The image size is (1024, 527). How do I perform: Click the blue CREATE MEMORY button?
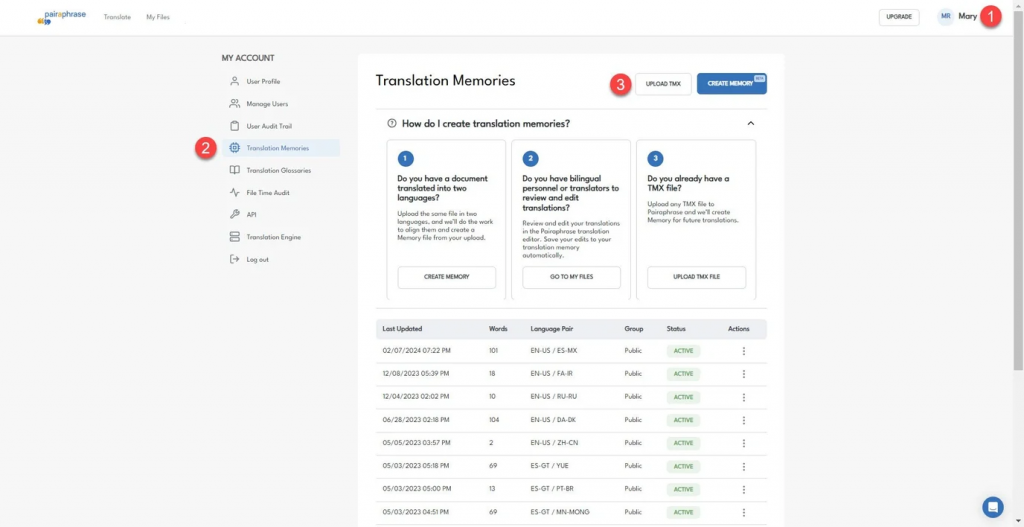[x=731, y=84]
